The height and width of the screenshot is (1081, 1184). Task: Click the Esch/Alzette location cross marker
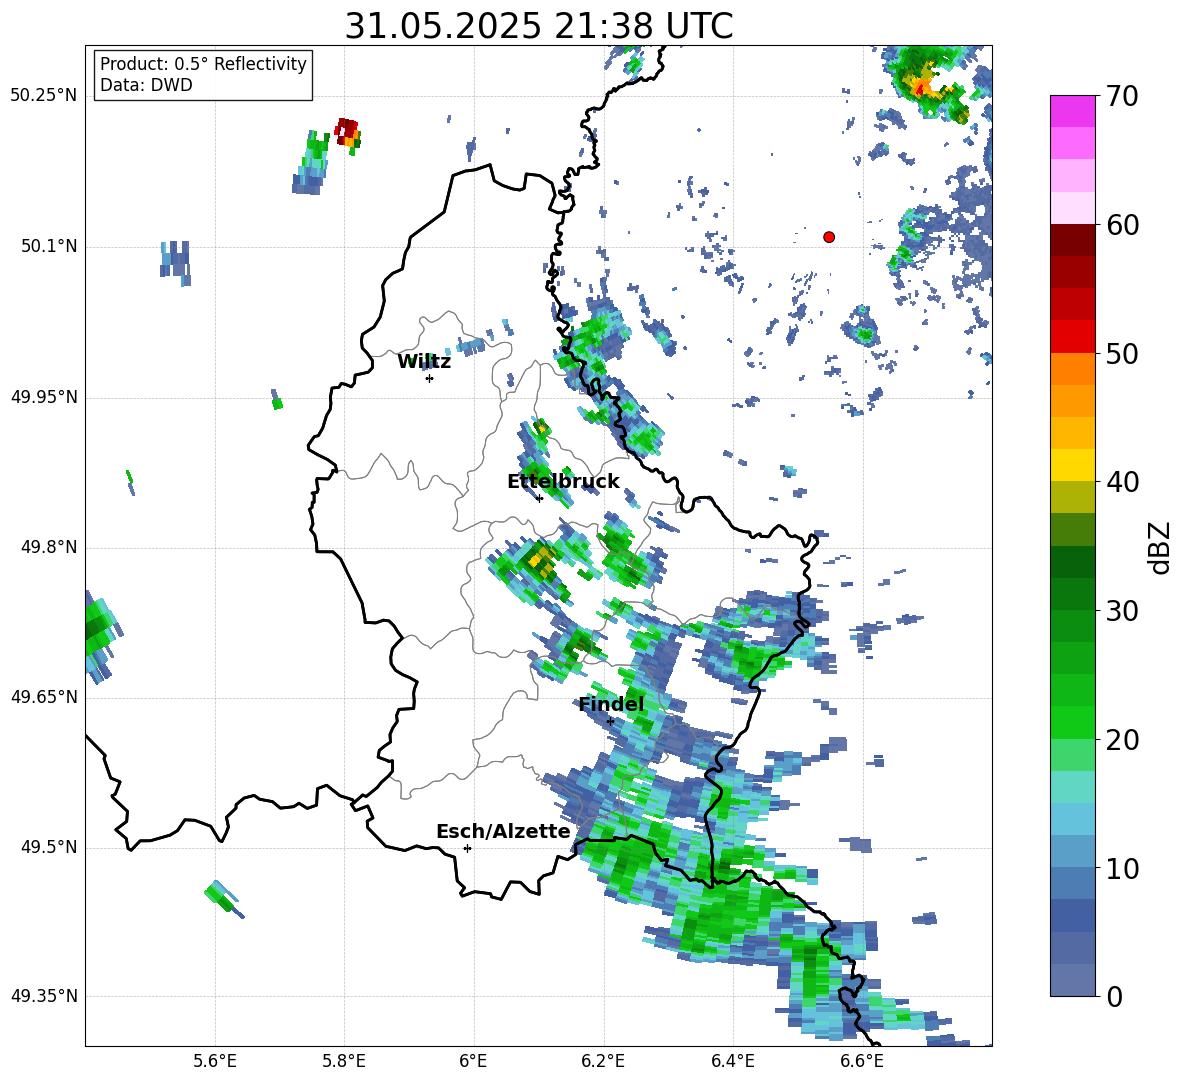point(467,848)
